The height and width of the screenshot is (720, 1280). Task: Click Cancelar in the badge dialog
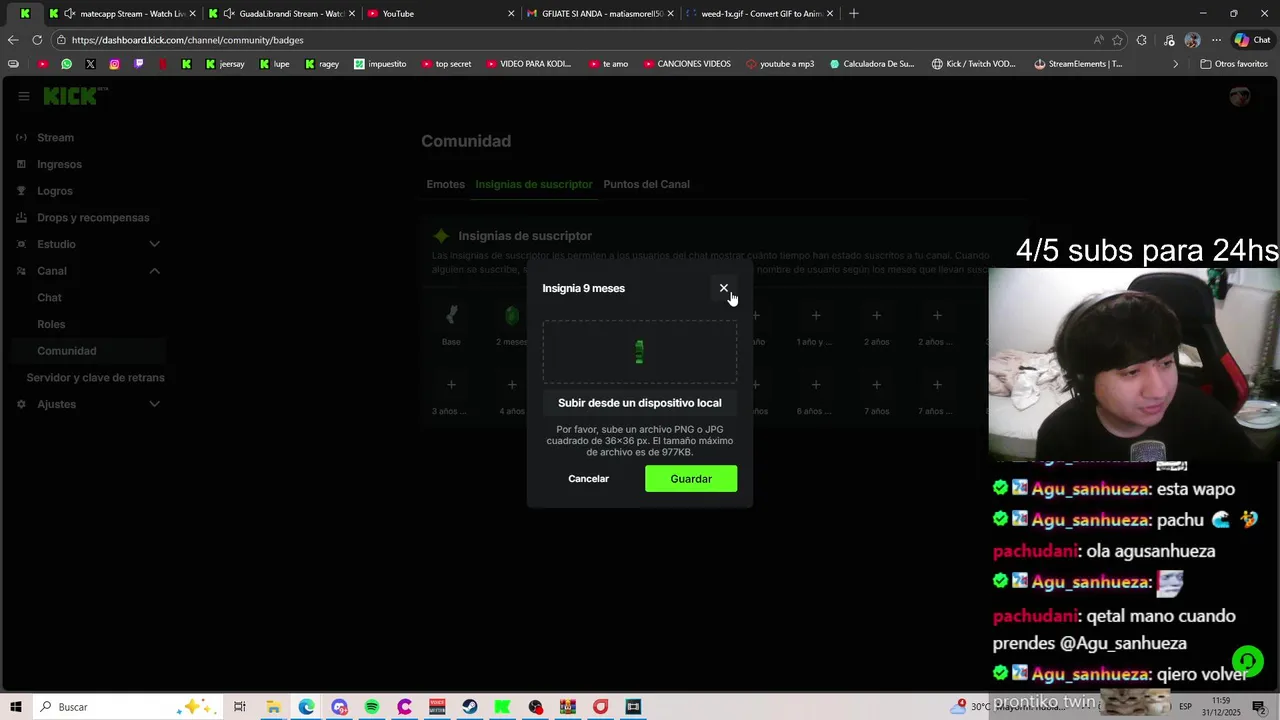tap(588, 479)
